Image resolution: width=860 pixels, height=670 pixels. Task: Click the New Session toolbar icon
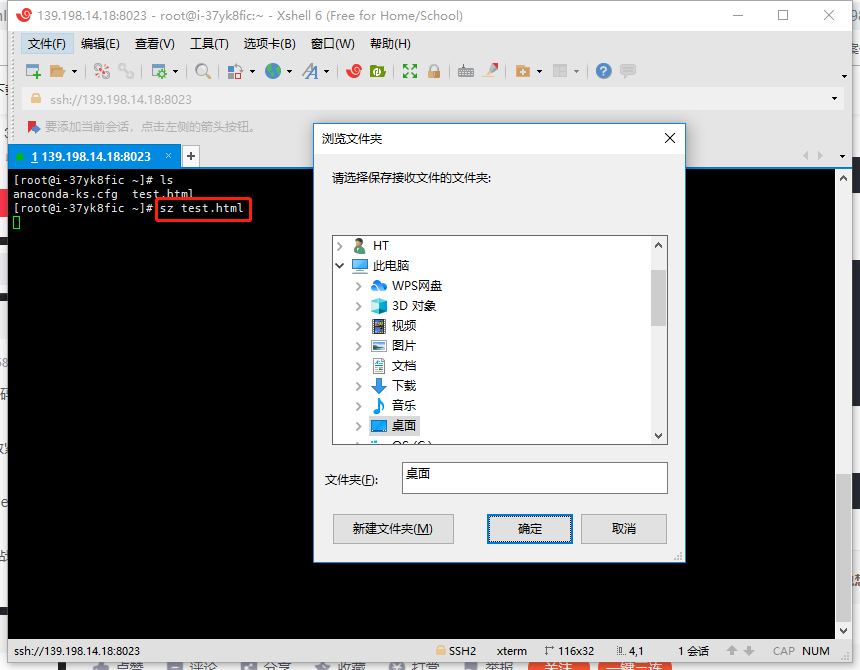coord(33,71)
